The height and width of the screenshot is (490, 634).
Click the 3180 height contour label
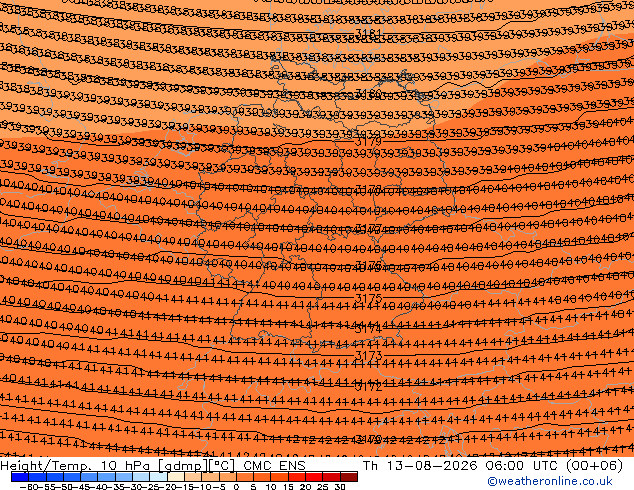368,95
